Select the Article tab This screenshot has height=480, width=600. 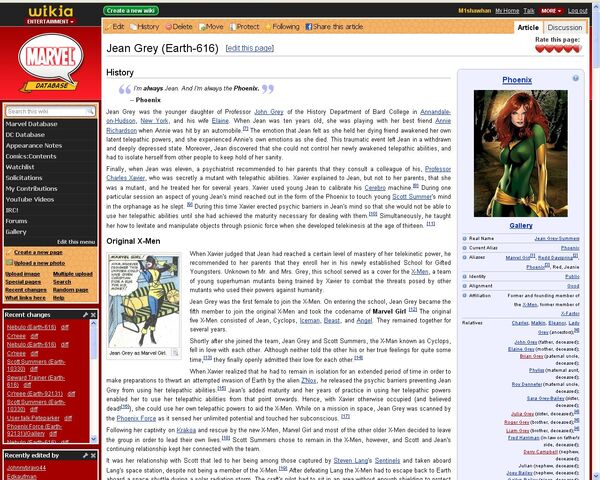(528, 28)
